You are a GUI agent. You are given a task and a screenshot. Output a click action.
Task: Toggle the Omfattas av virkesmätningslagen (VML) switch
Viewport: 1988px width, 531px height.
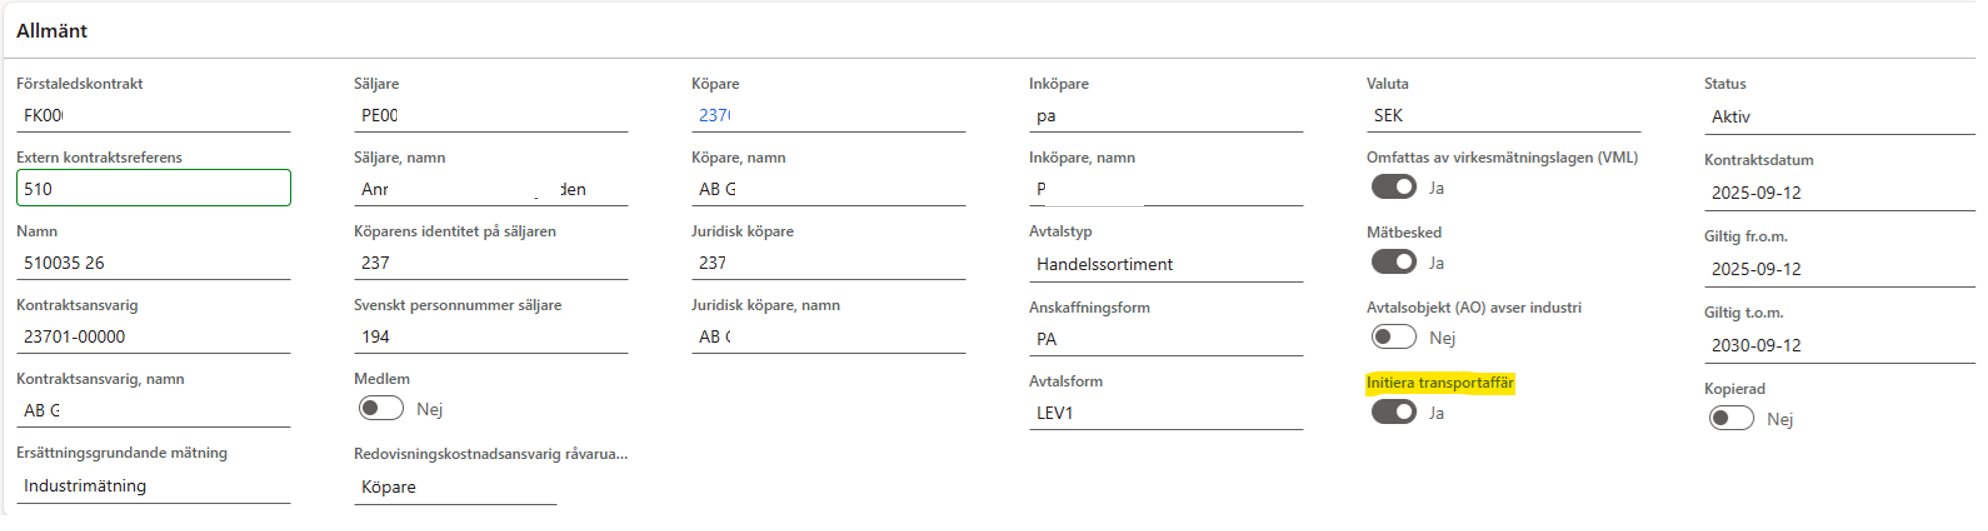(1393, 187)
